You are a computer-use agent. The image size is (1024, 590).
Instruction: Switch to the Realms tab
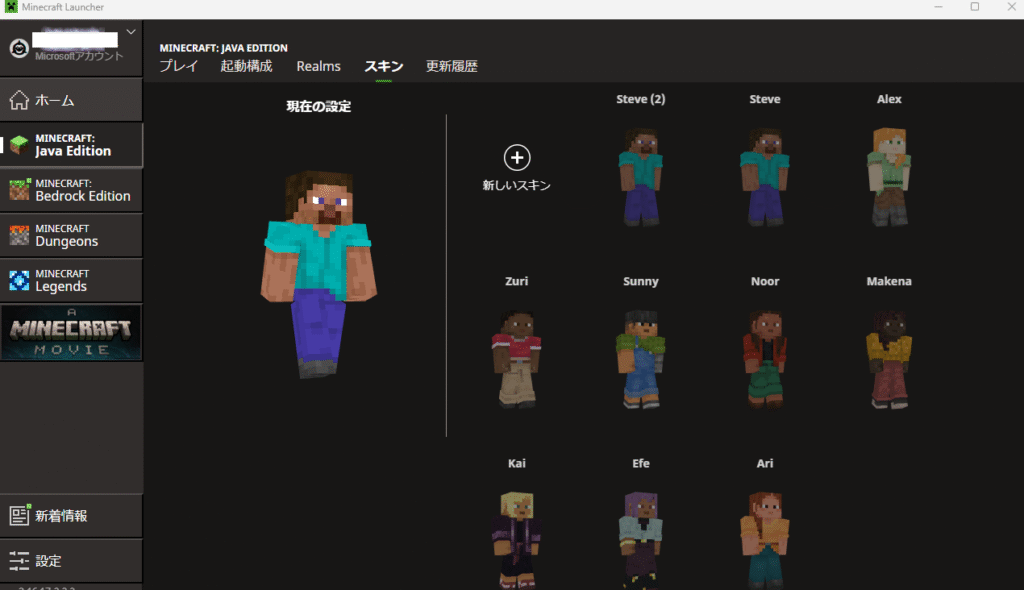(x=319, y=66)
